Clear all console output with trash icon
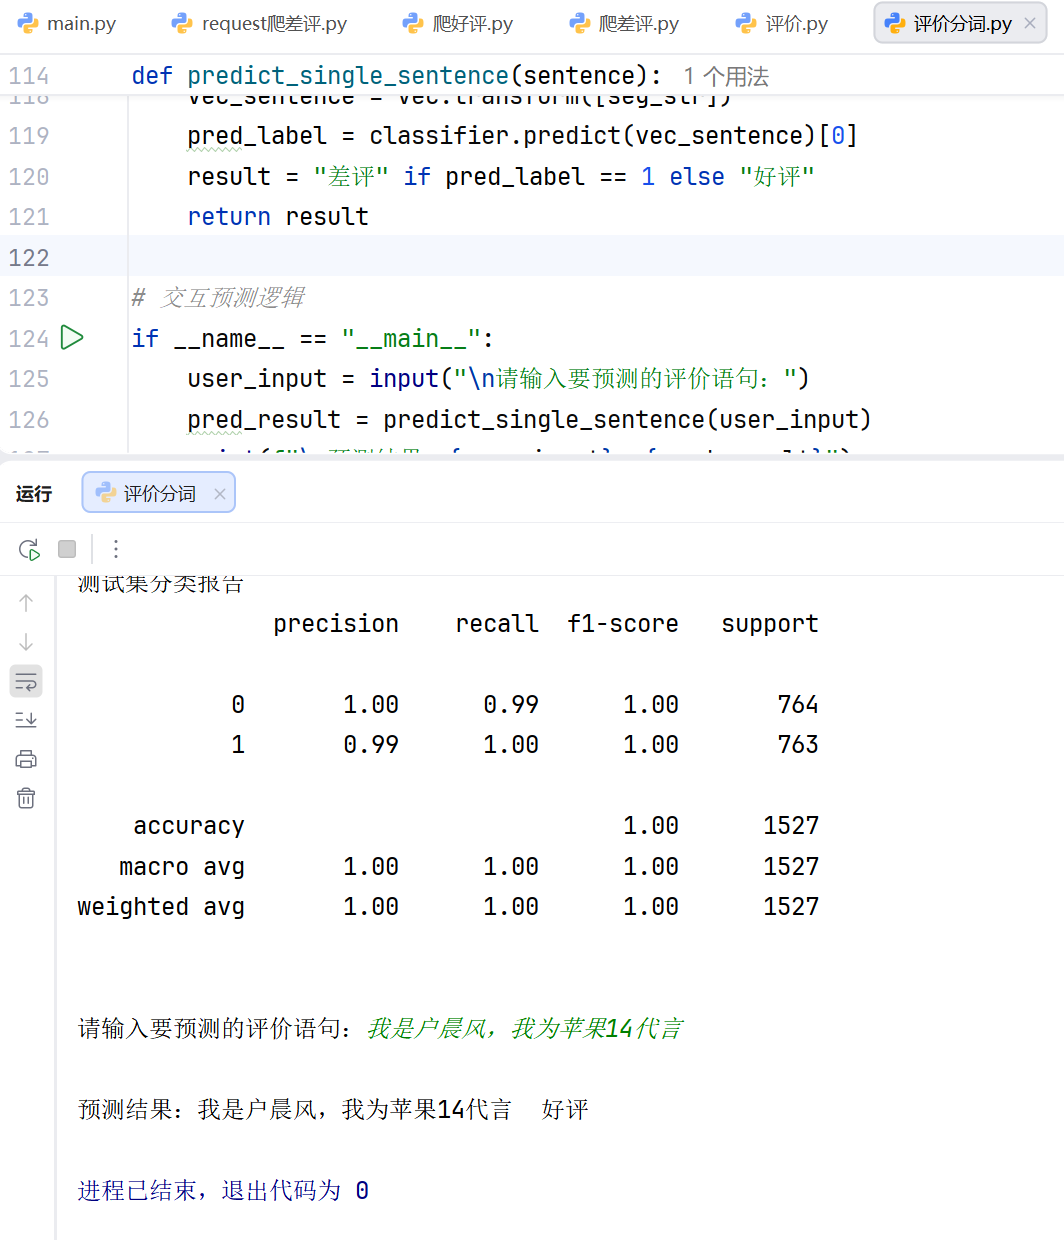The image size is (1064, 1240). coord(26,798)
